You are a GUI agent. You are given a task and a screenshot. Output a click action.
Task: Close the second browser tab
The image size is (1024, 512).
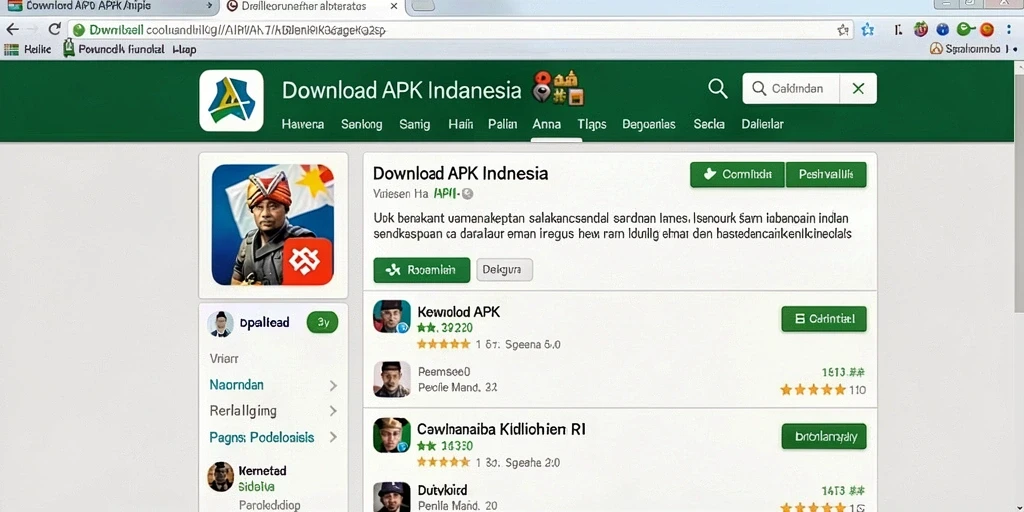[394, 7]
